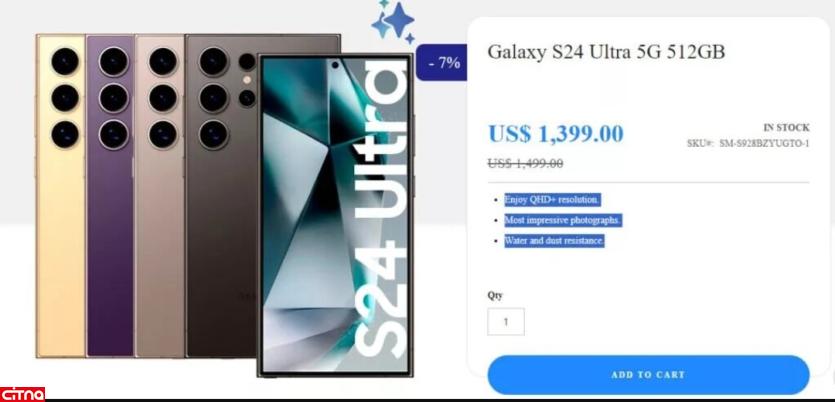This screenshot has height=402, width=835.
Task: Click the ADD TO CART button
Action: [x=648, y=375]
